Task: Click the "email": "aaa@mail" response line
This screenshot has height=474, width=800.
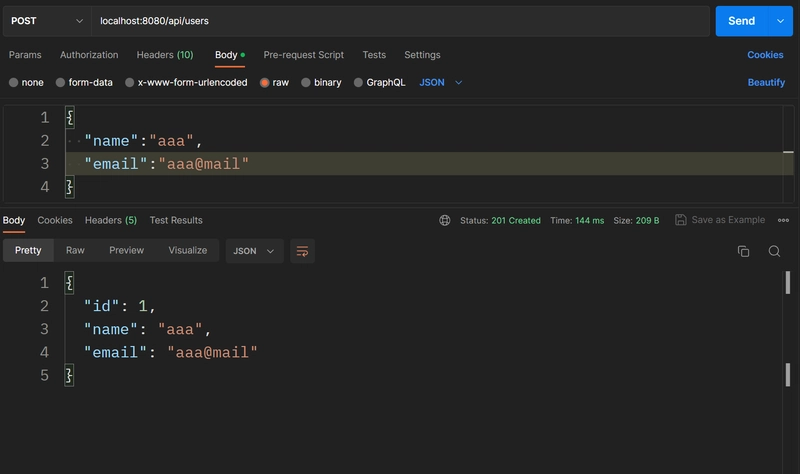Action: tap(171, 353)
